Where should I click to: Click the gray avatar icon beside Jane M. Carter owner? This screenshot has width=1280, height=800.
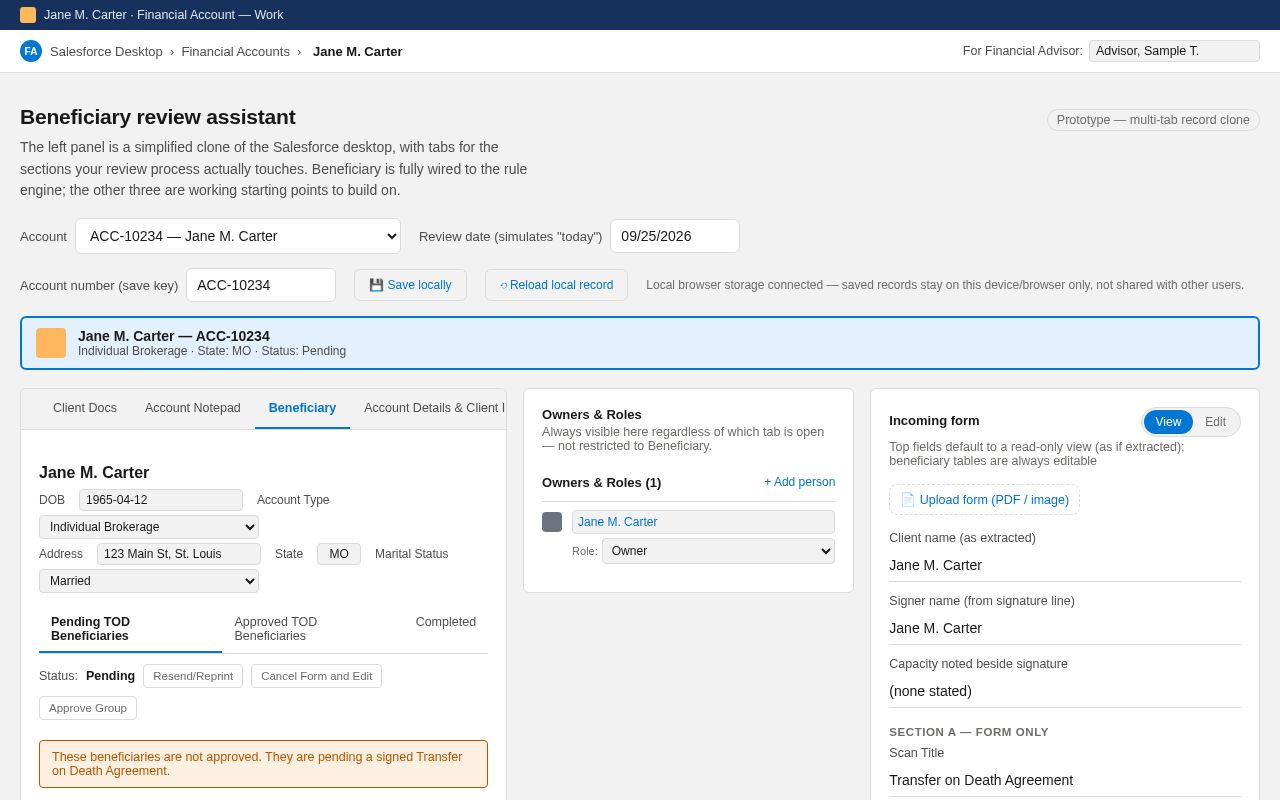[x=552, y=522]
